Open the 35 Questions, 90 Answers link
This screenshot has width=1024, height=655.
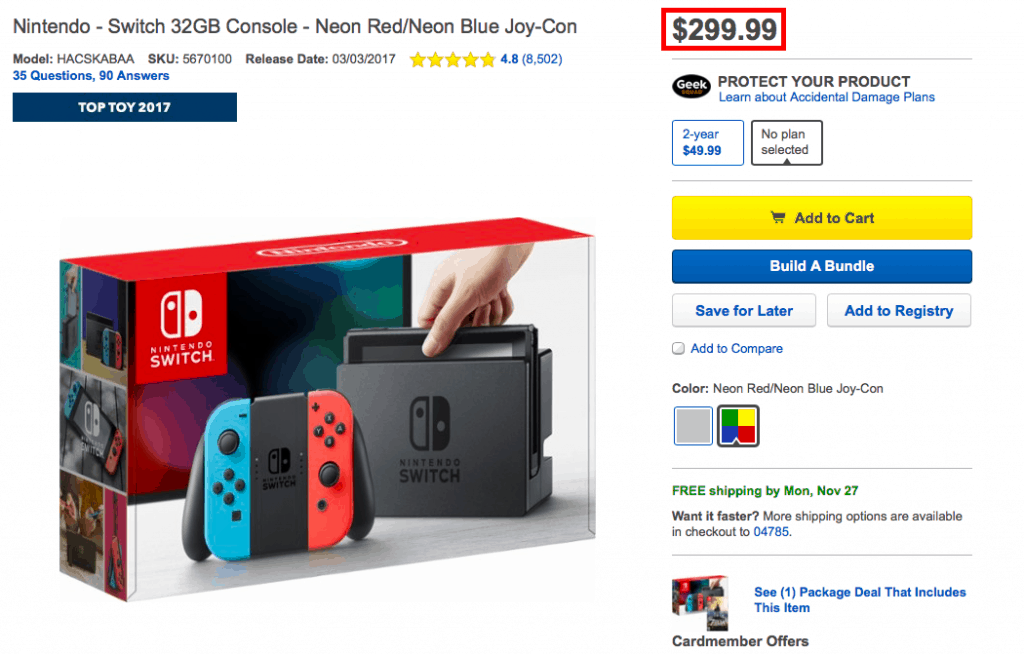(91, 75)
